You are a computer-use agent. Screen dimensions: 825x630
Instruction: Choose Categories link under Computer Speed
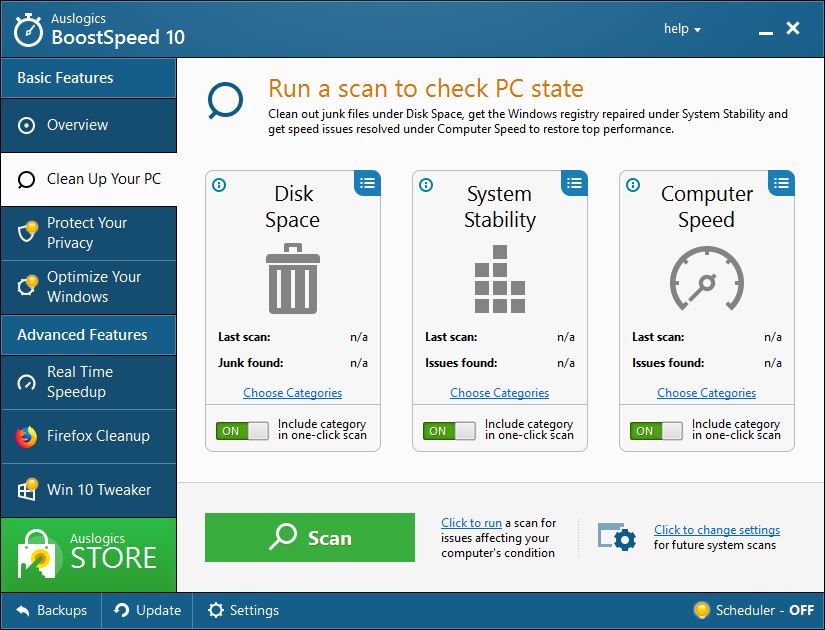click(x=707, y=393)
